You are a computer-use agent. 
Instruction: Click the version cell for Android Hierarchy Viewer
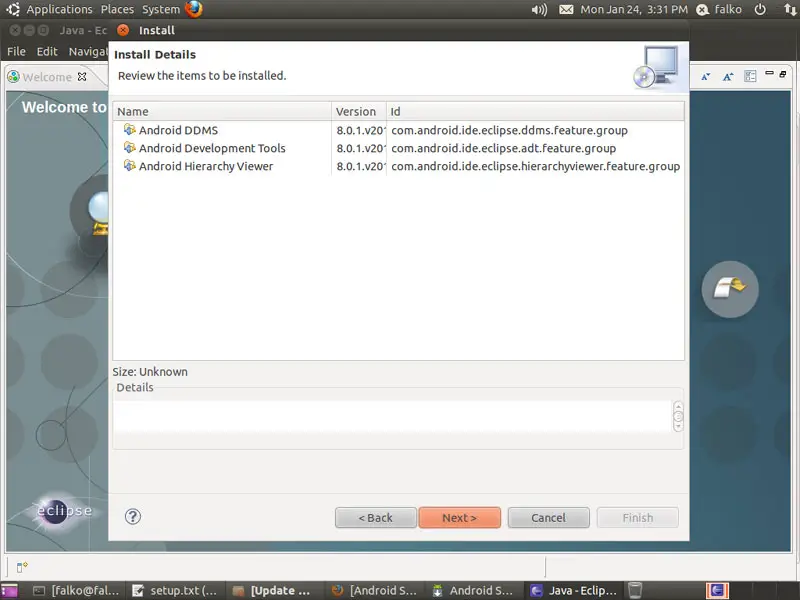click(361, 166)
